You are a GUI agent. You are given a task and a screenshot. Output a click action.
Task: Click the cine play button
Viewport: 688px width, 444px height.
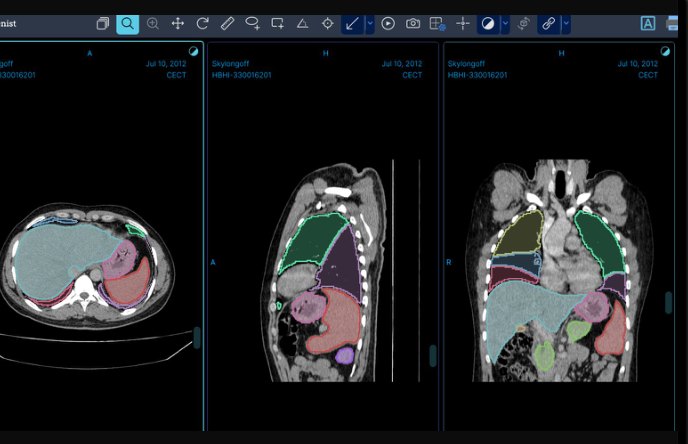(388, 24)
